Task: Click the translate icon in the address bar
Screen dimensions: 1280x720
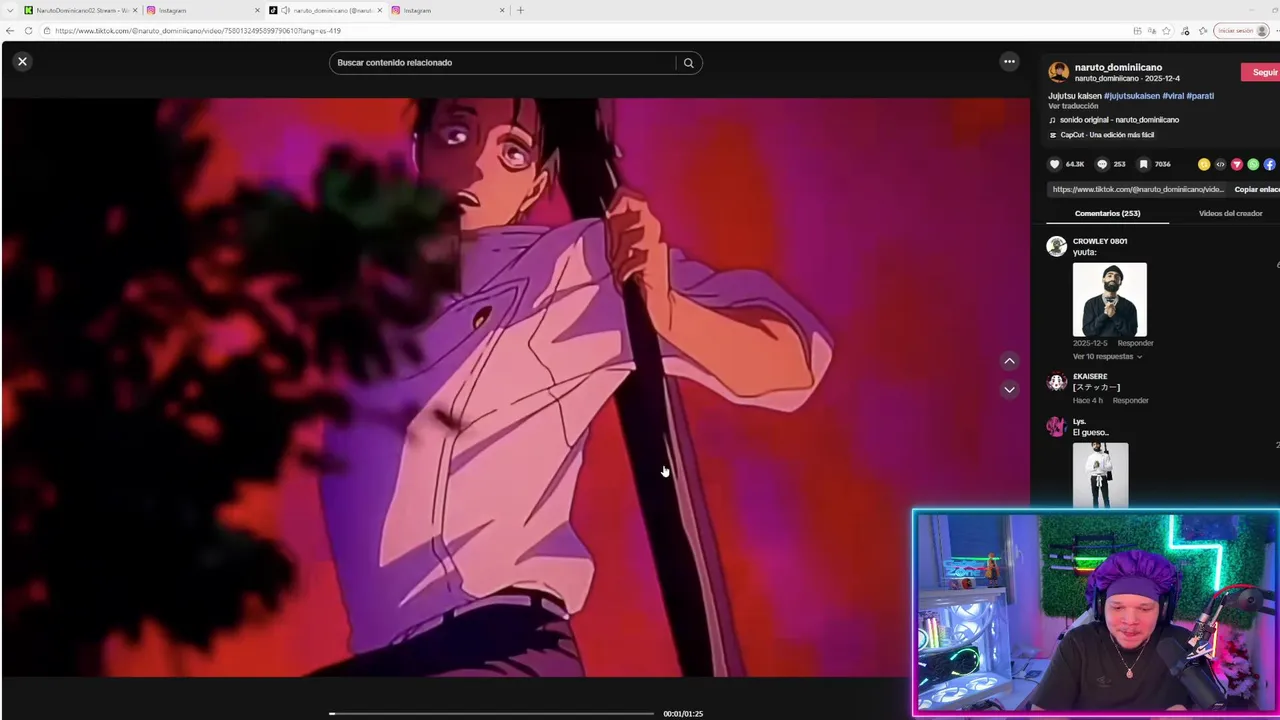Action: [1152, 31]
